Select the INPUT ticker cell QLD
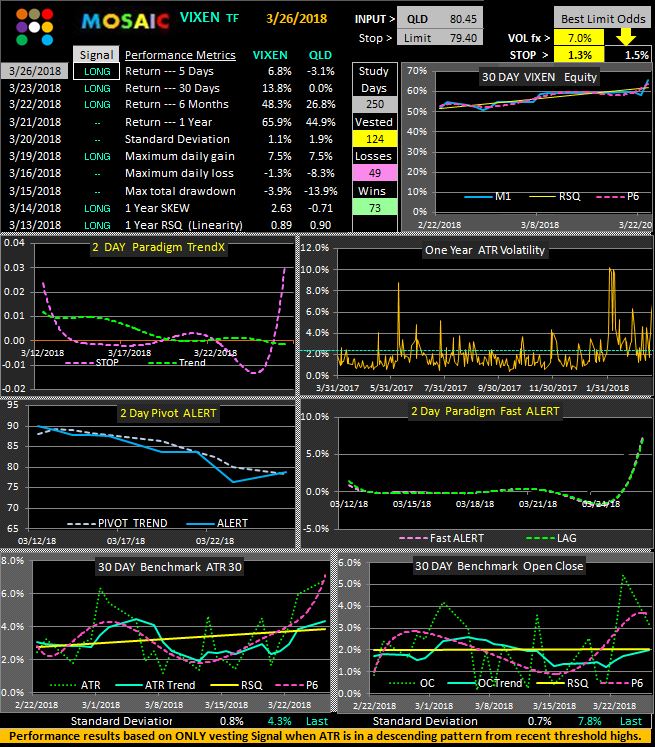 click(x=417, y=19)
